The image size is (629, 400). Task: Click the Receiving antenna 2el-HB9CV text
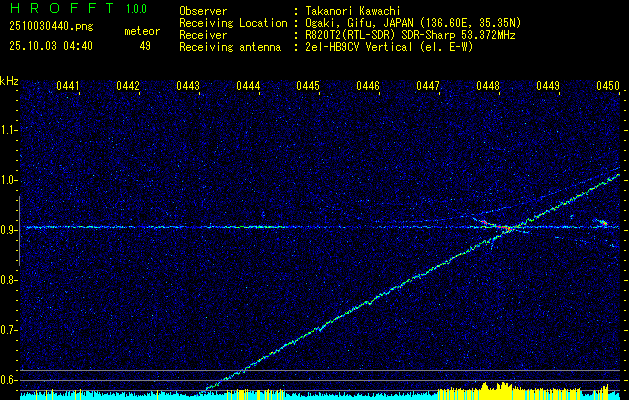coord(389,47)
